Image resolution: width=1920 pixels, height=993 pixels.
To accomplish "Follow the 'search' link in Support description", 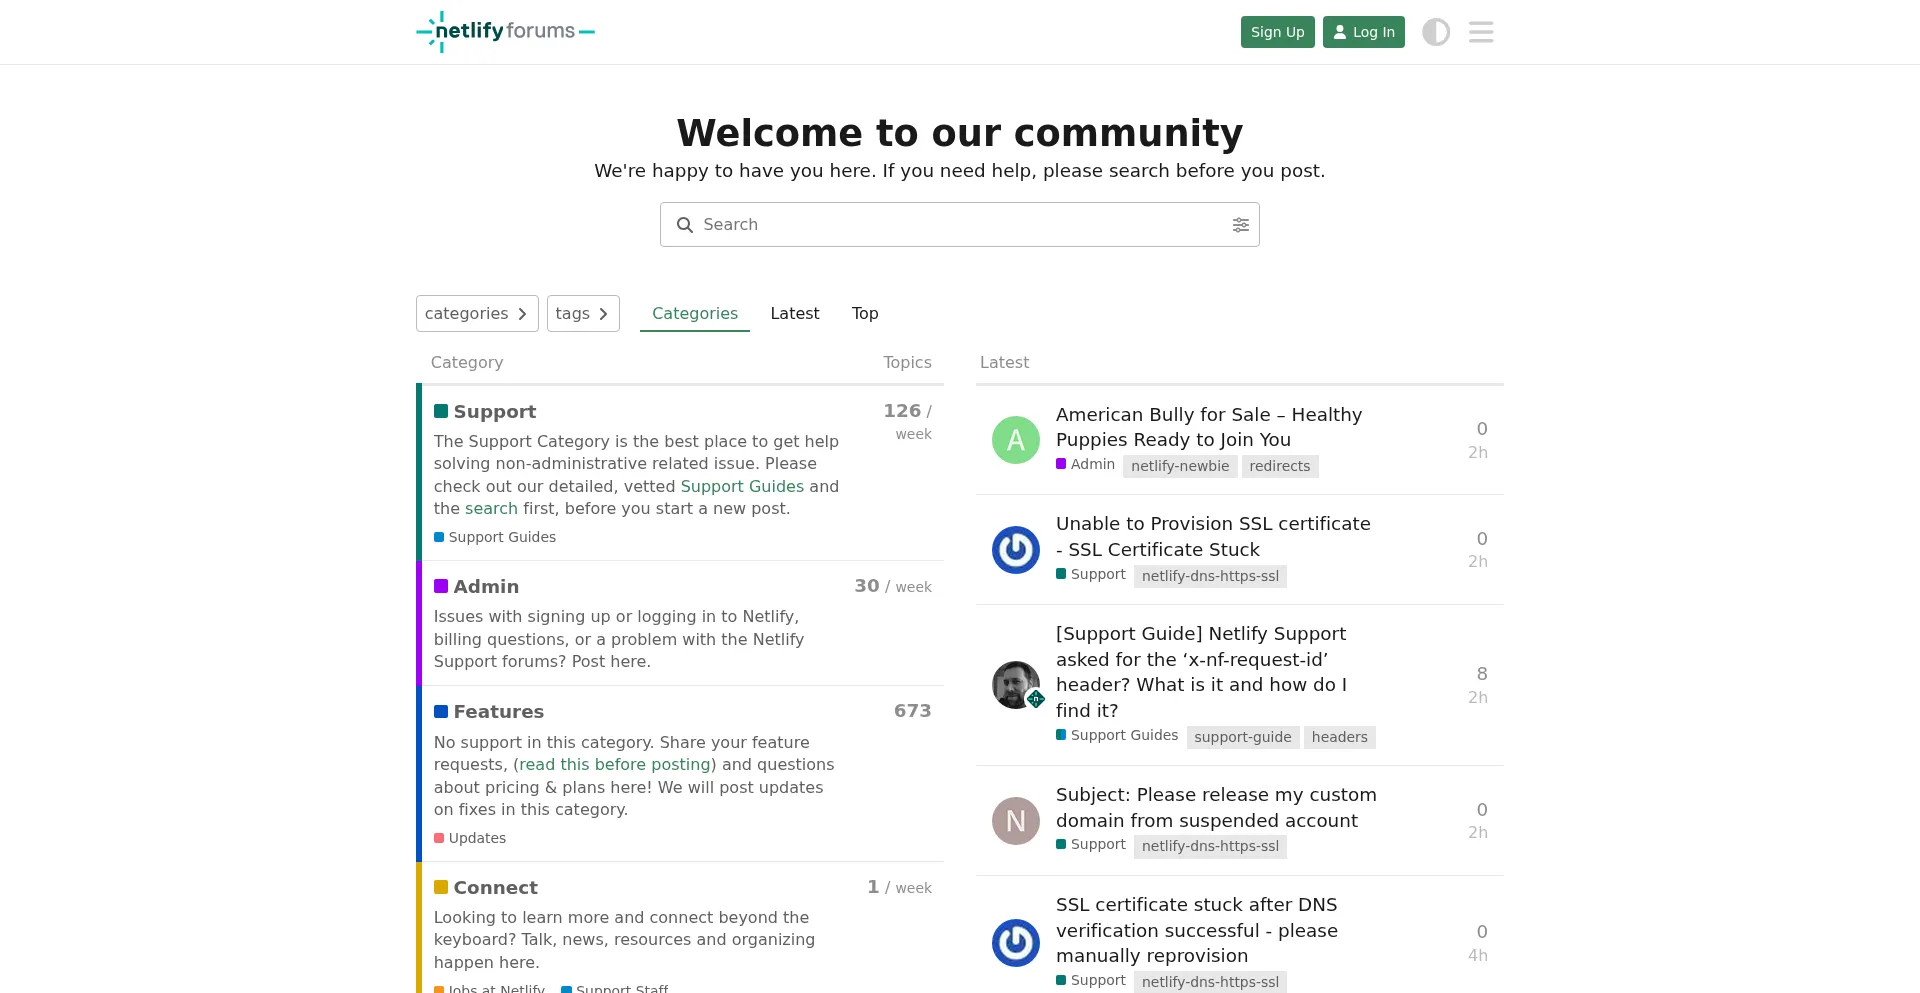I will [x=491, y=508].
